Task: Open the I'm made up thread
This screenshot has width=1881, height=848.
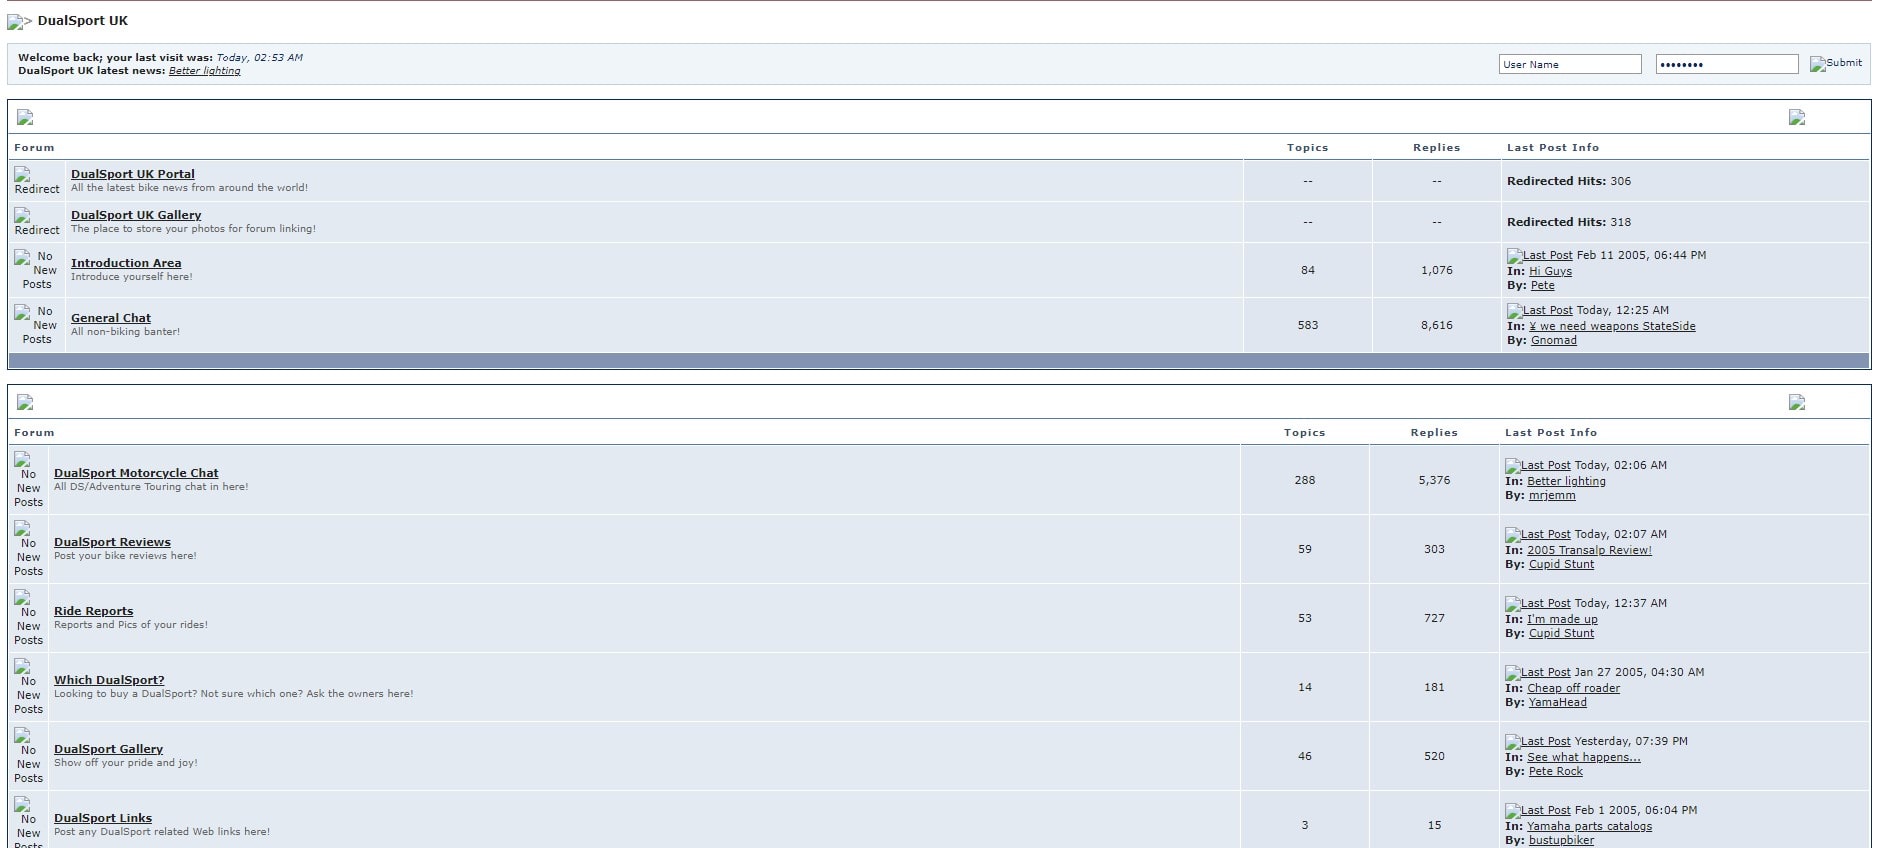Action: click(1562, 619)
